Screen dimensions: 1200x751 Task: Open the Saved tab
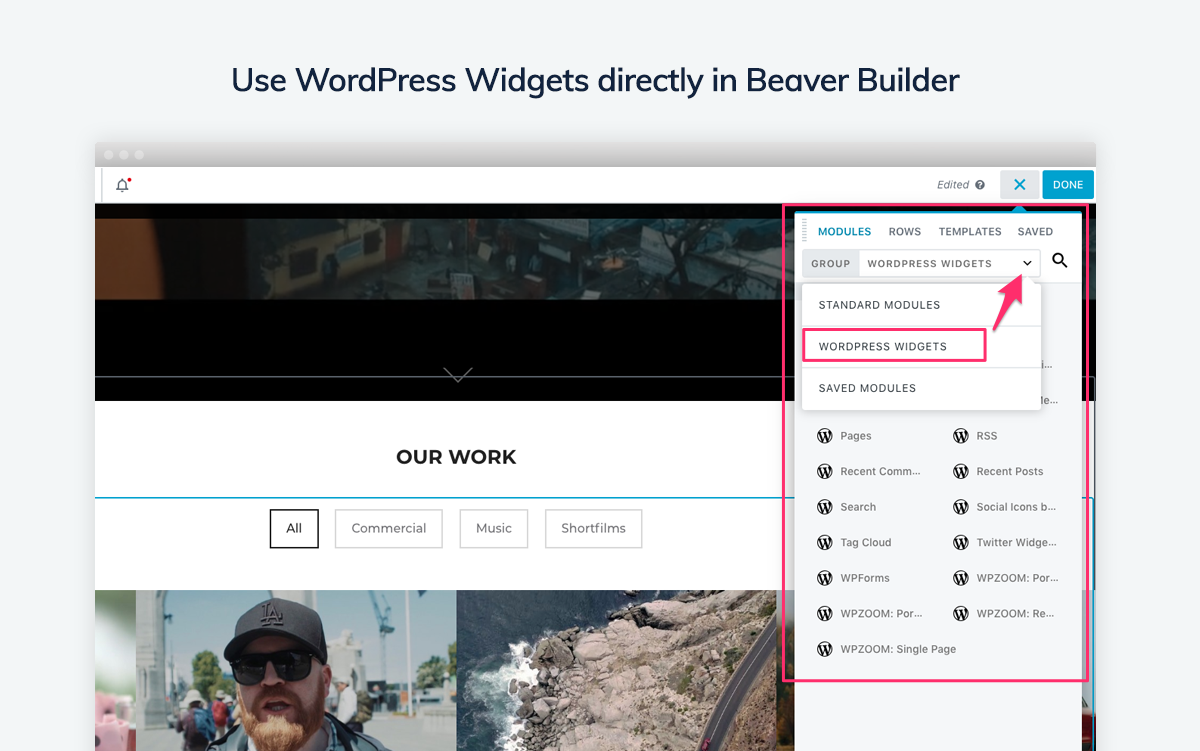click(x=1035, y=232)
